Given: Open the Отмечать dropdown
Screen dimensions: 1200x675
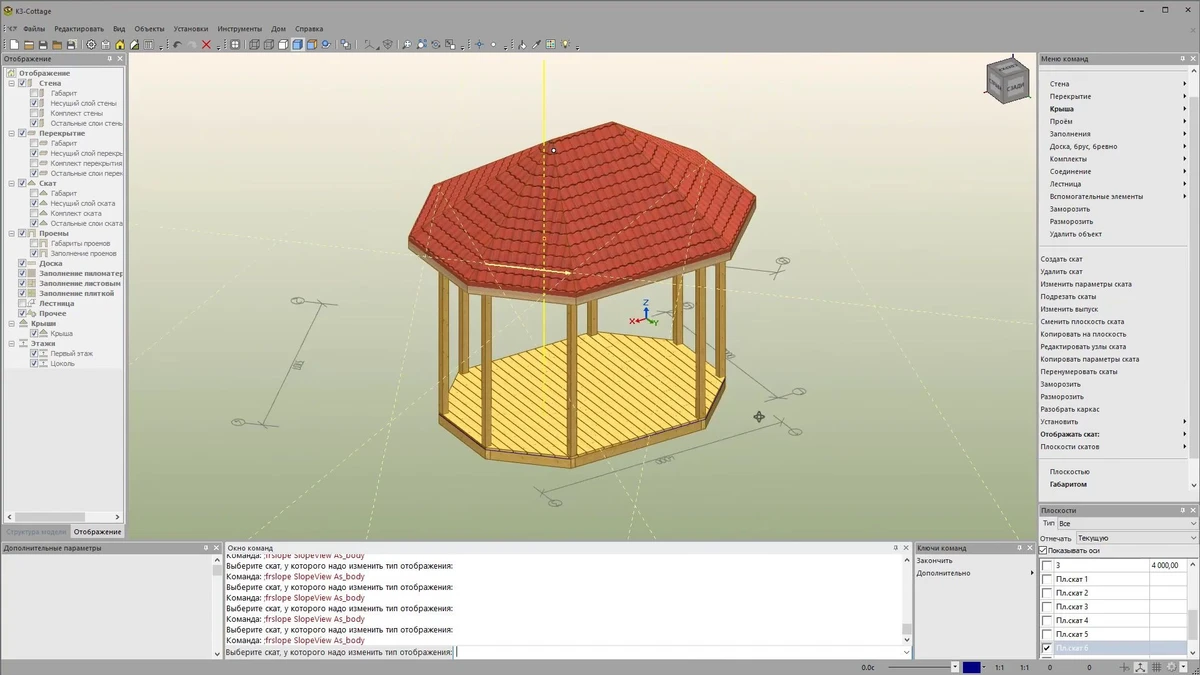Looking at the screenshot, I should pyautogui.click(x=1136, y=538).
